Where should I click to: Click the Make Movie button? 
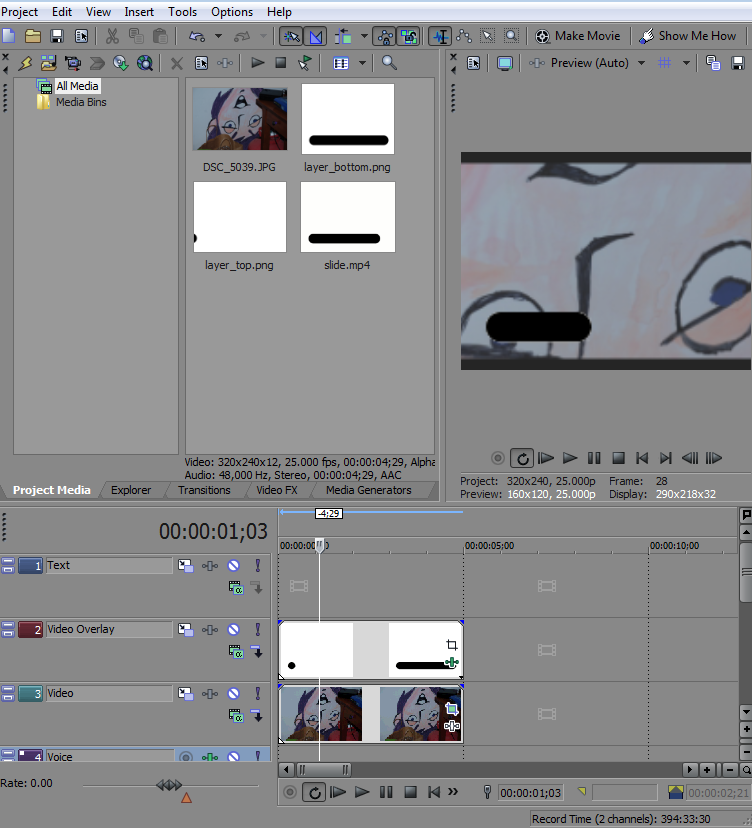pyautogui.click(x=578, y=36)
